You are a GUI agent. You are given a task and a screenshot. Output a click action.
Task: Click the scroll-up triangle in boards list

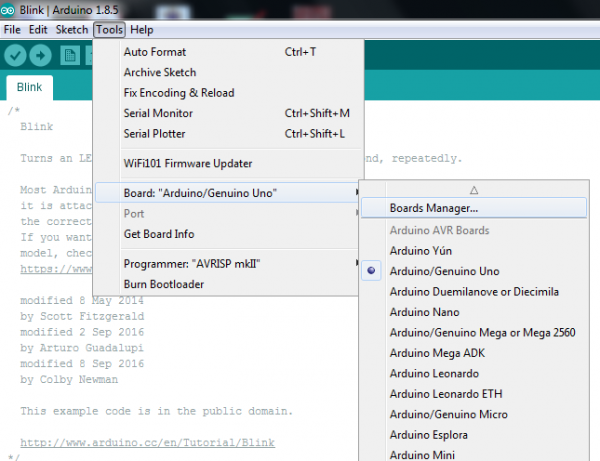click(474, 190)
